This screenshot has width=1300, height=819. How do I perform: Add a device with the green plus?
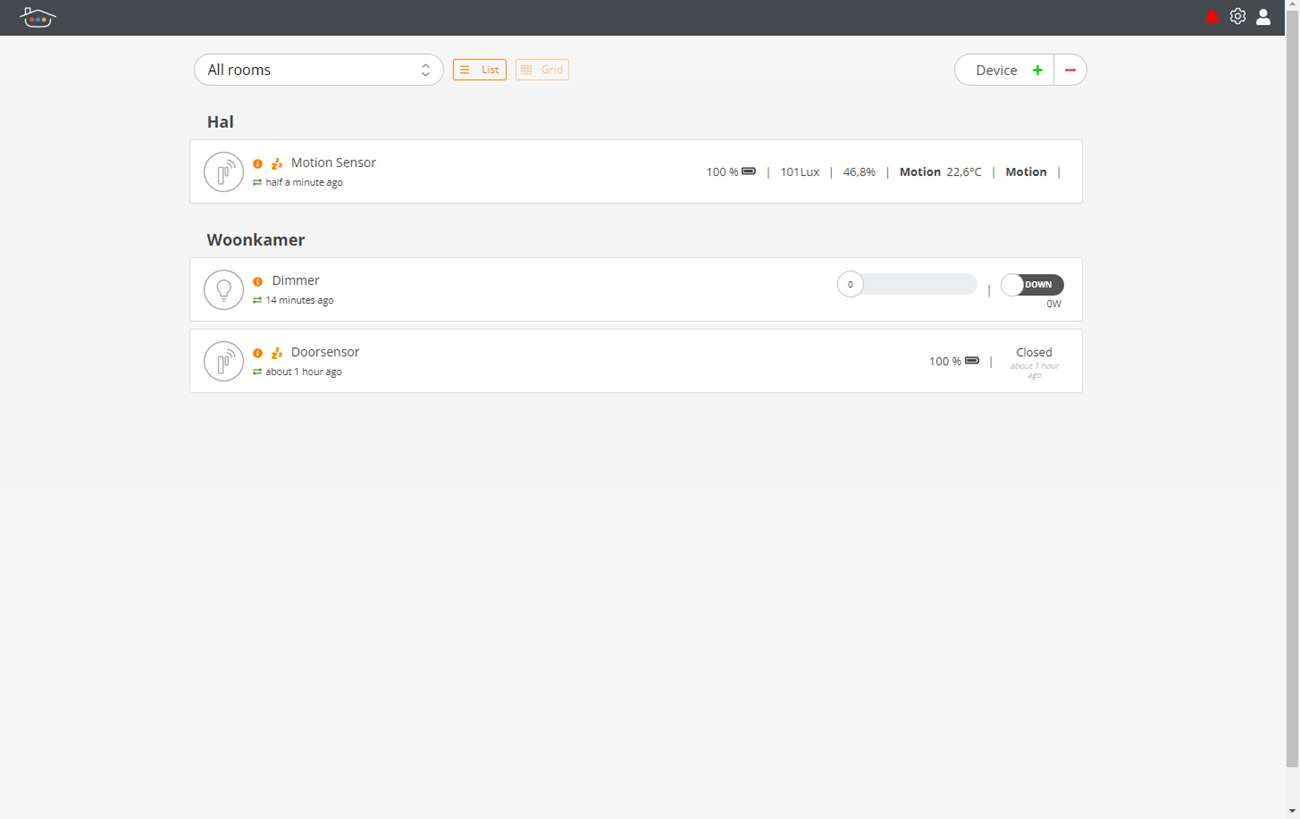1037,70
